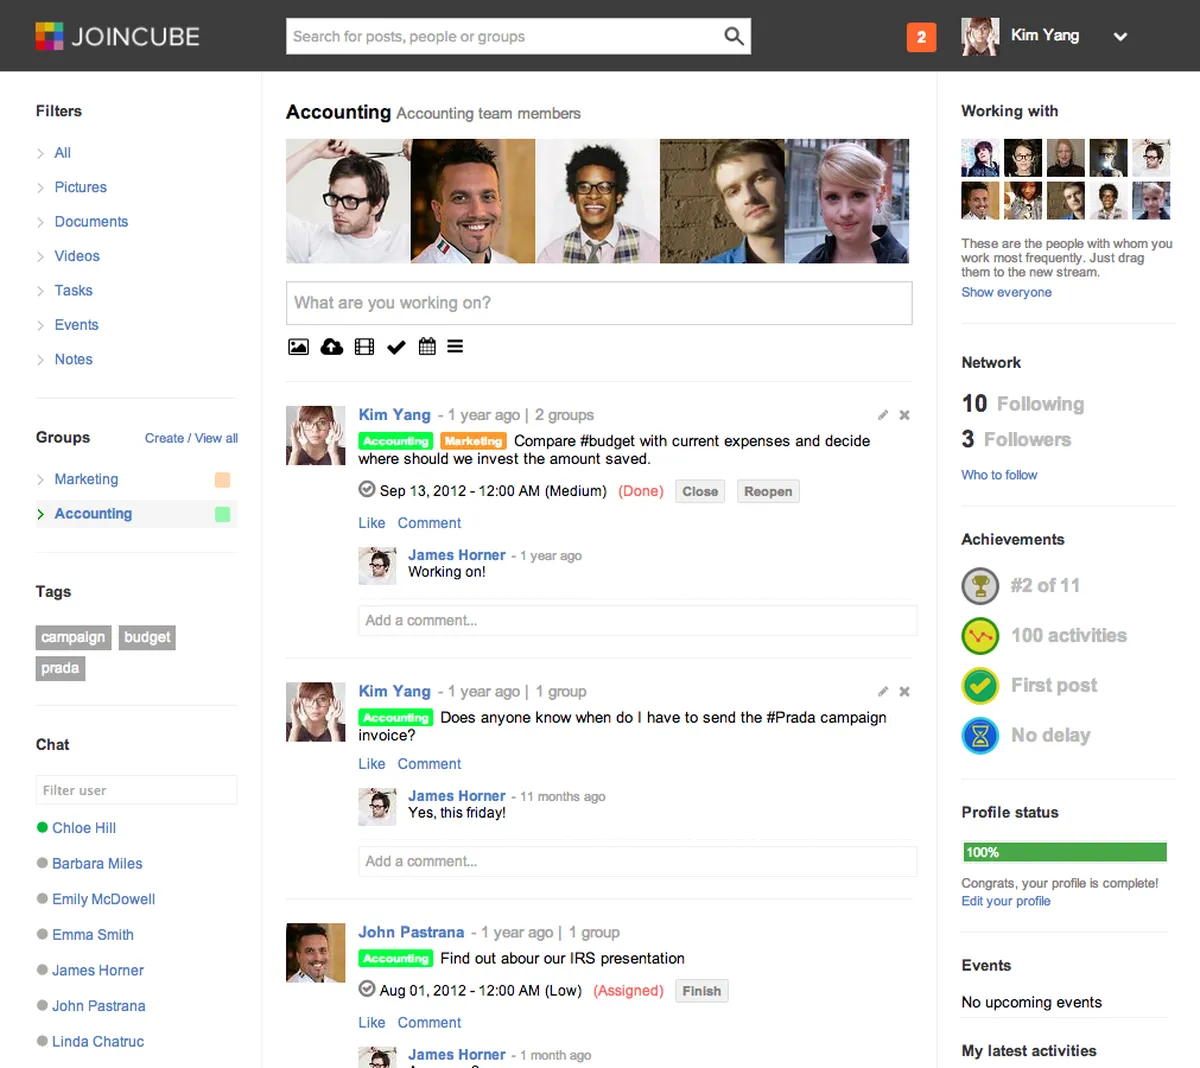Attach a picture using the image icon
This screenshot has width=1200, height=1068.
[298, 347]
